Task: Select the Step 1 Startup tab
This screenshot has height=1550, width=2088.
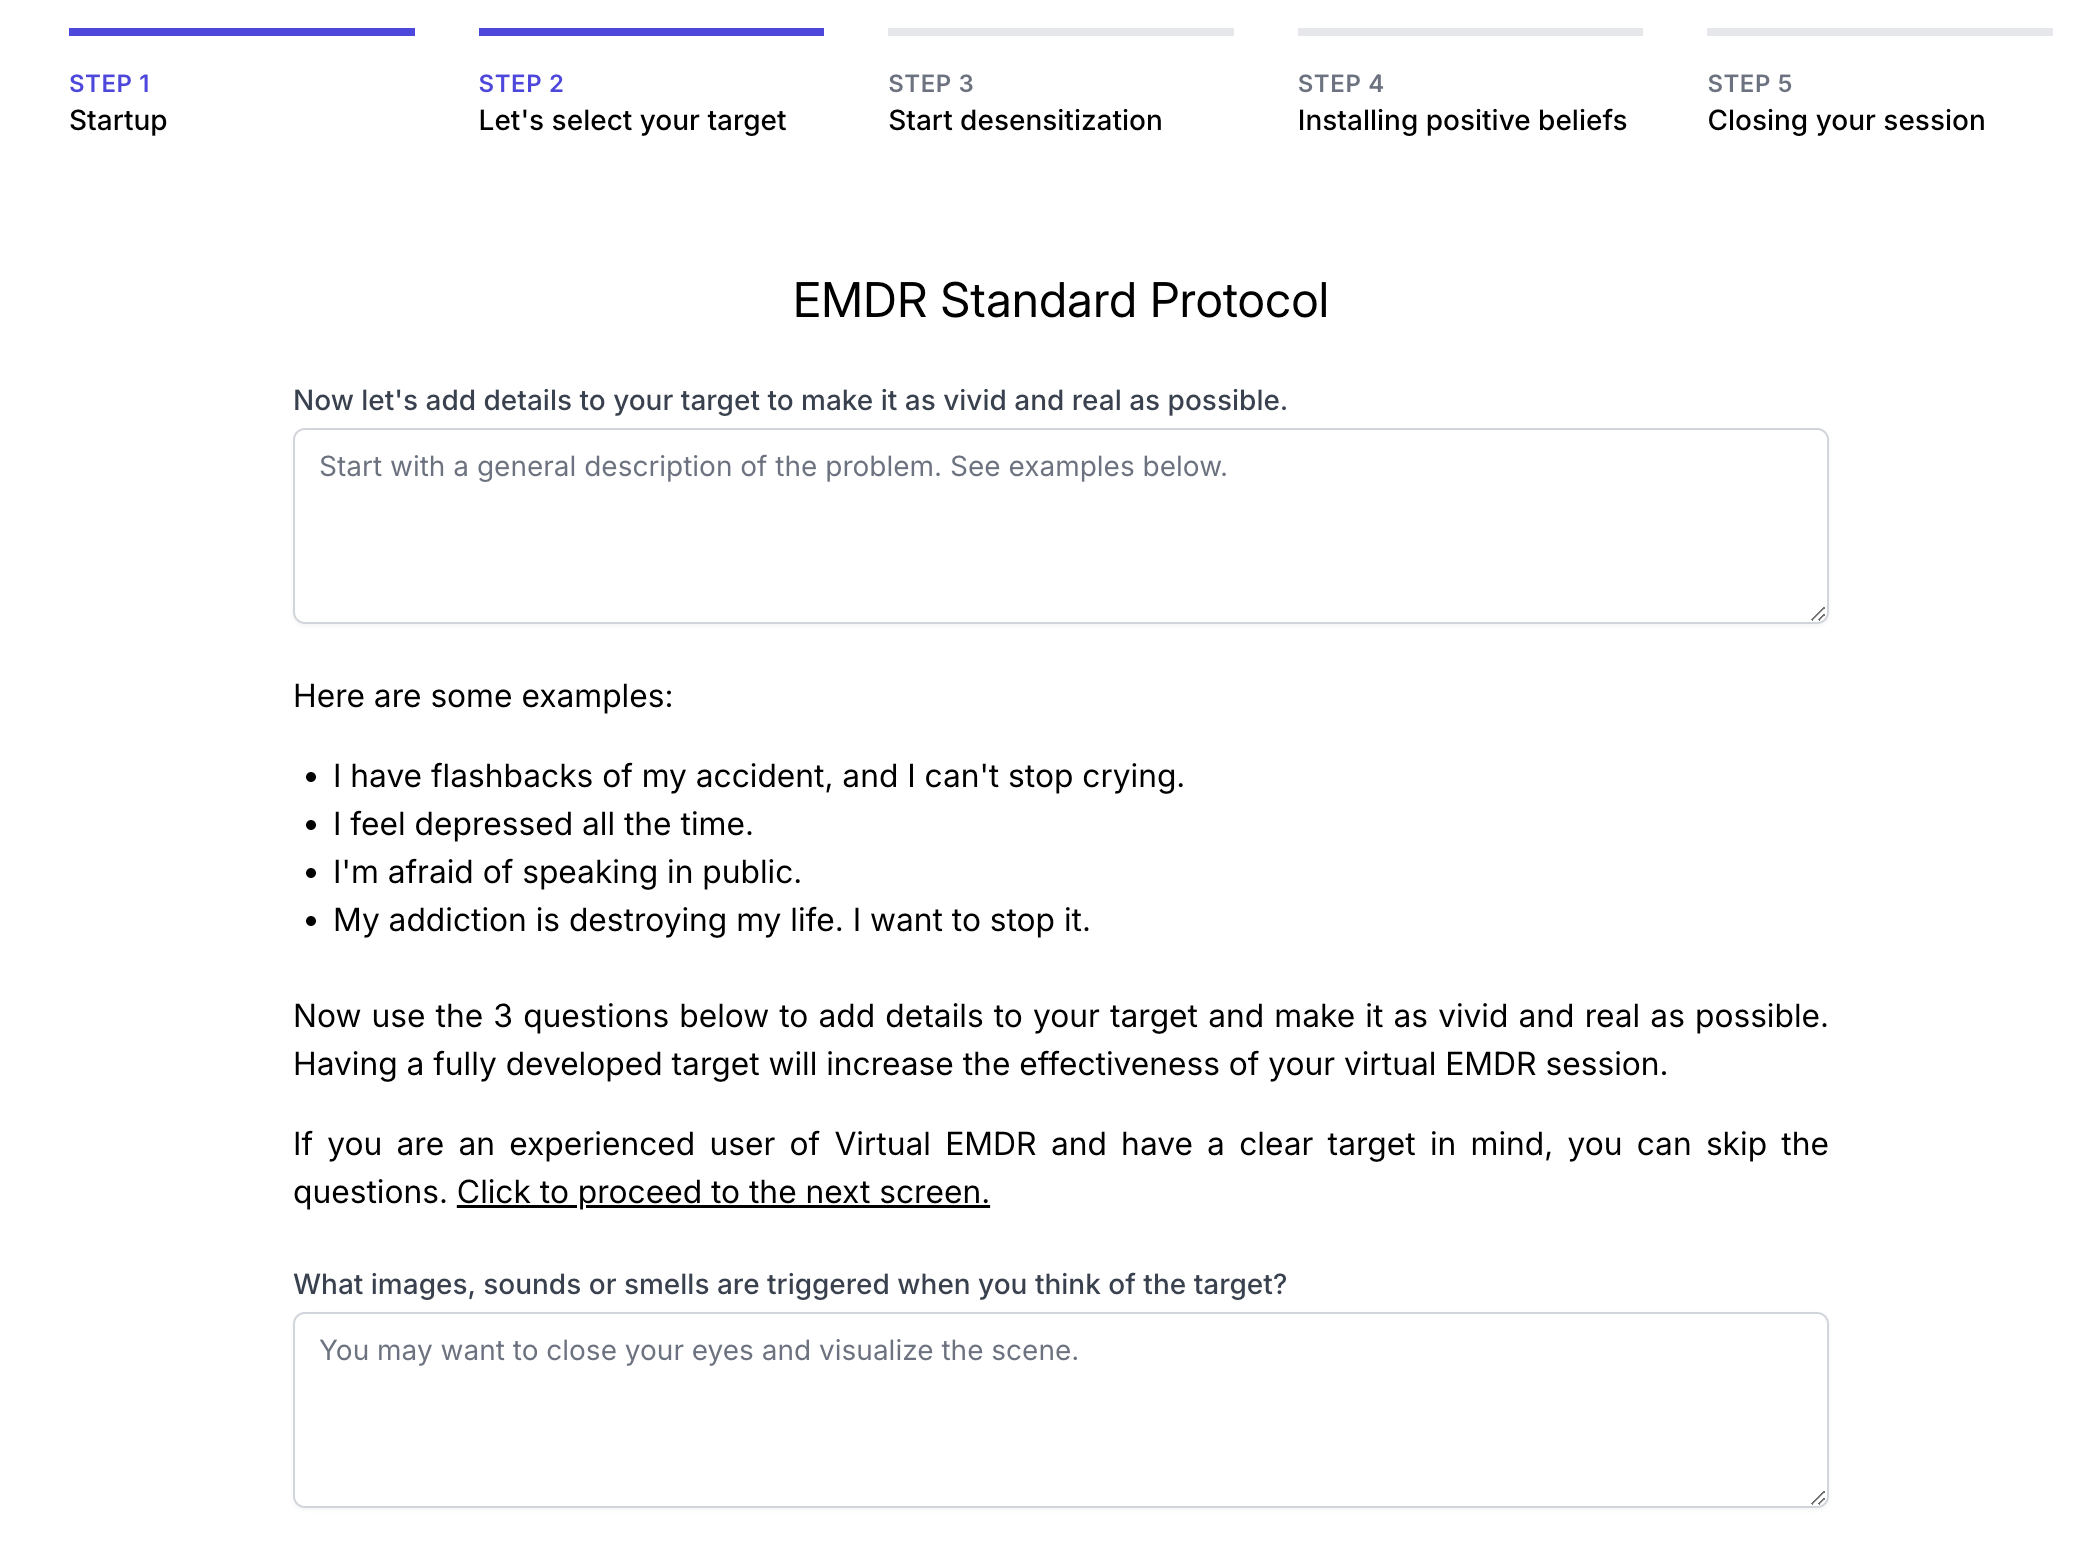Action: [117, 103]
